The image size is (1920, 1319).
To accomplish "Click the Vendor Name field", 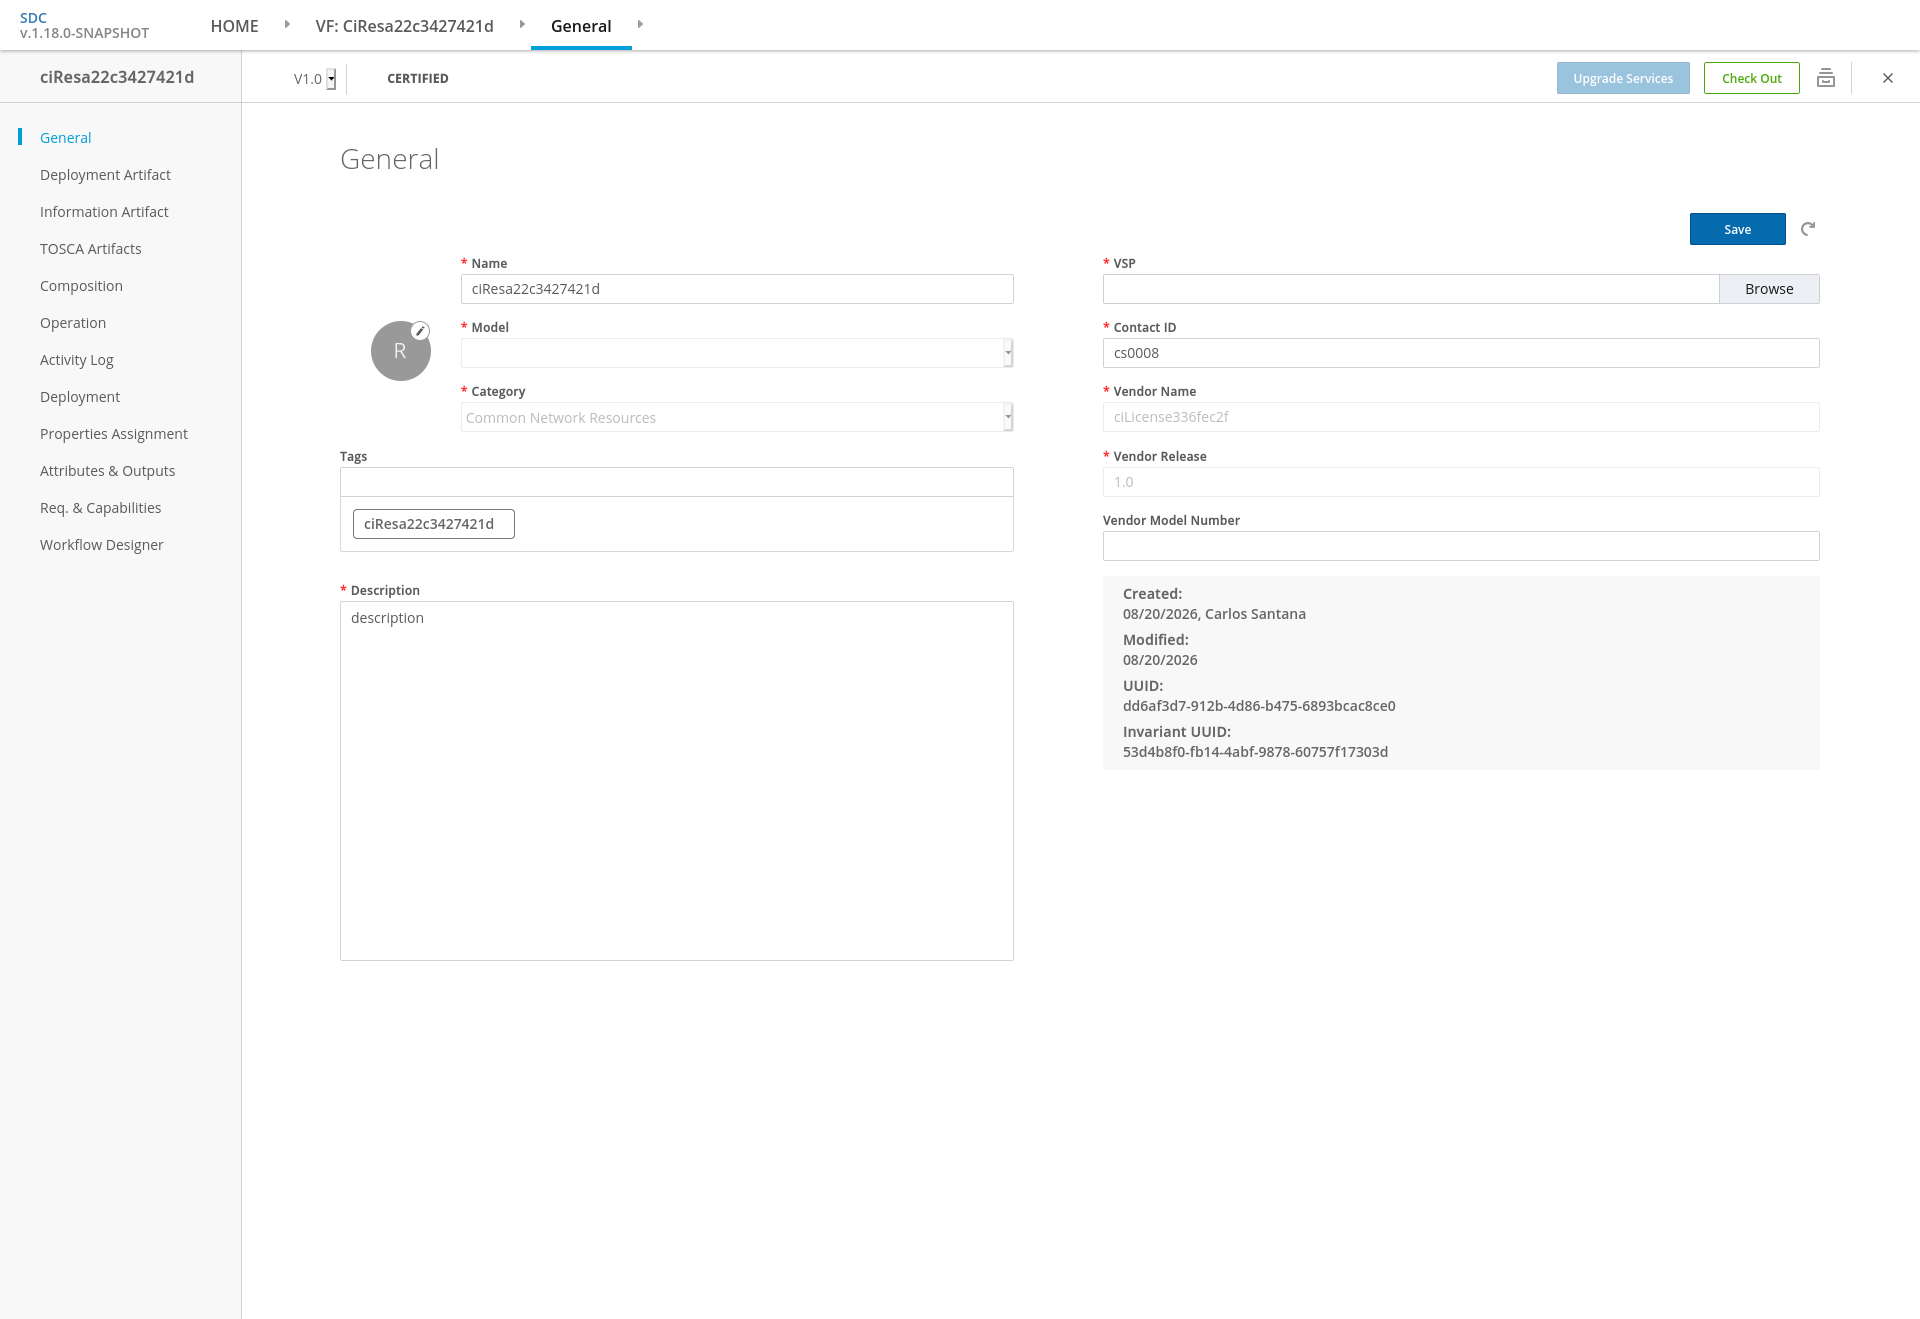I will pos(1461,417).
